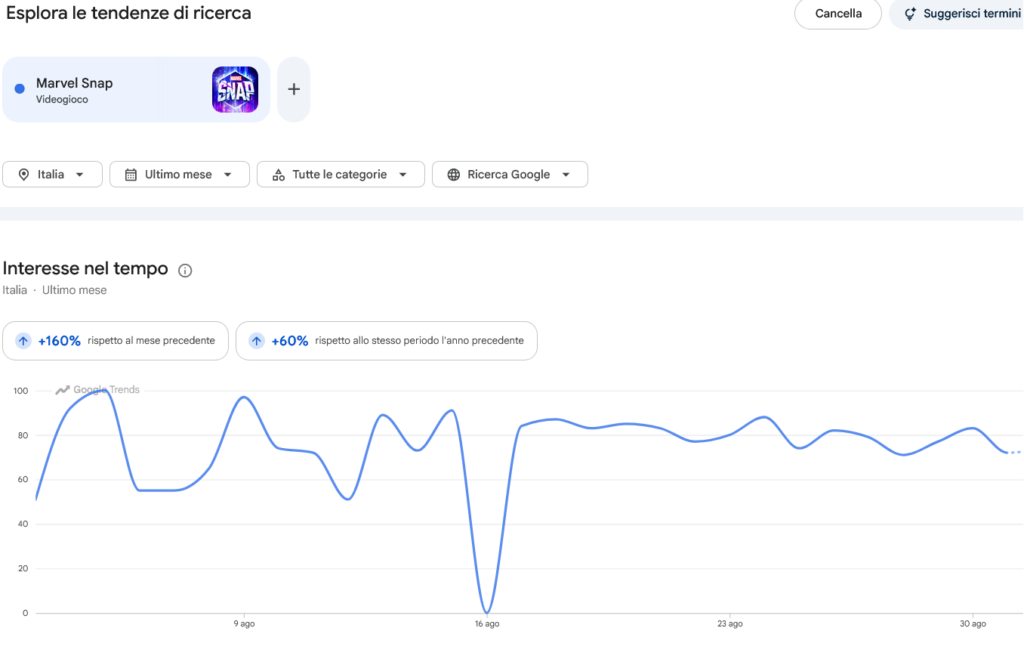Click the chart's lowest dip at 16 ago
The width and height of the screenshot is (1024, 665).
click(487, 611)
